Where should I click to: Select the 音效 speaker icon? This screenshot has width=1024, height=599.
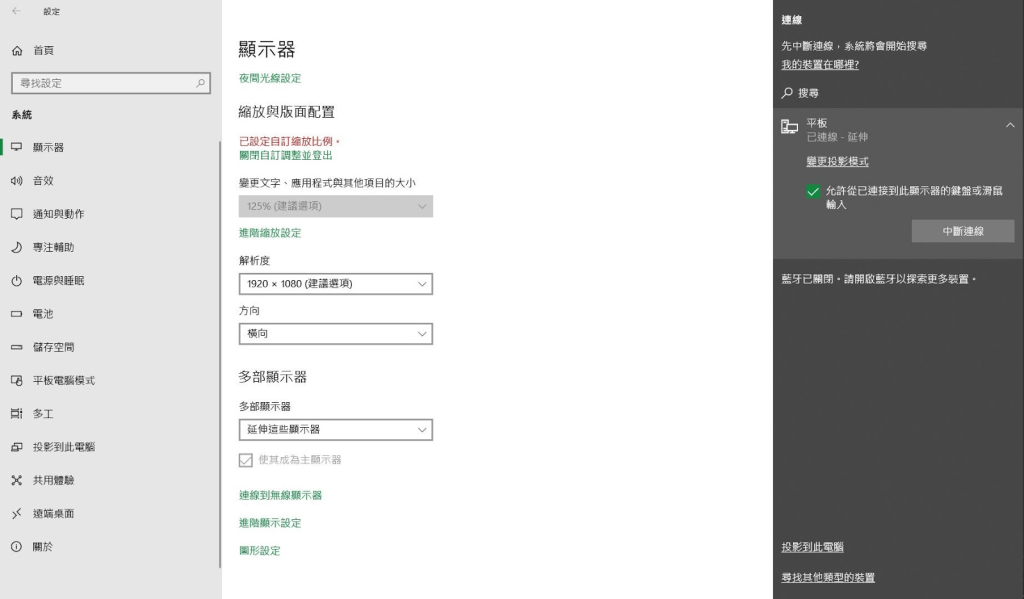coord(16,181)
